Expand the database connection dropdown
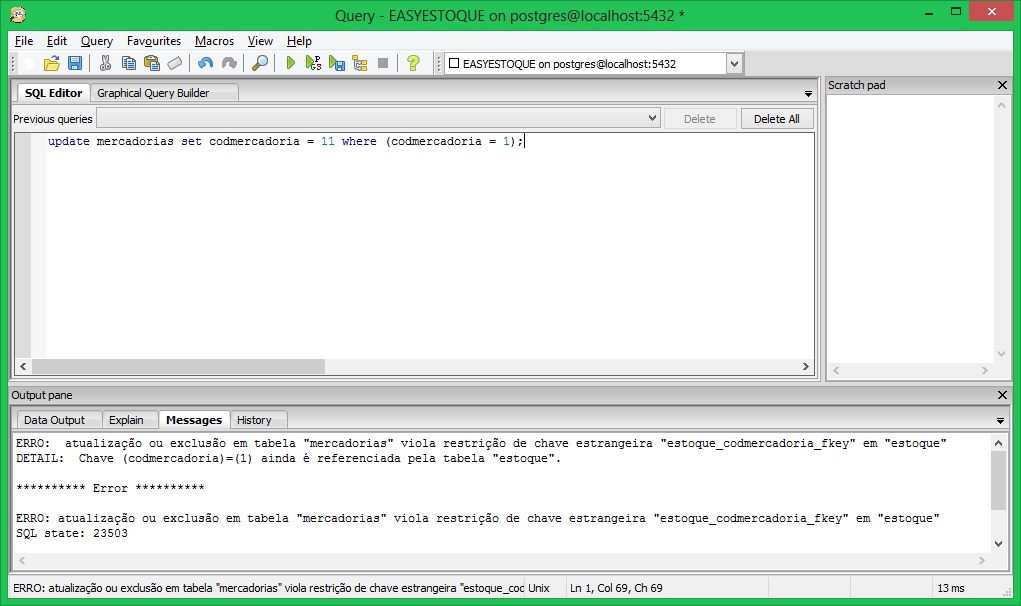Image resolution: width=1021 pixels, height=606 pixels. click(734, 64)
